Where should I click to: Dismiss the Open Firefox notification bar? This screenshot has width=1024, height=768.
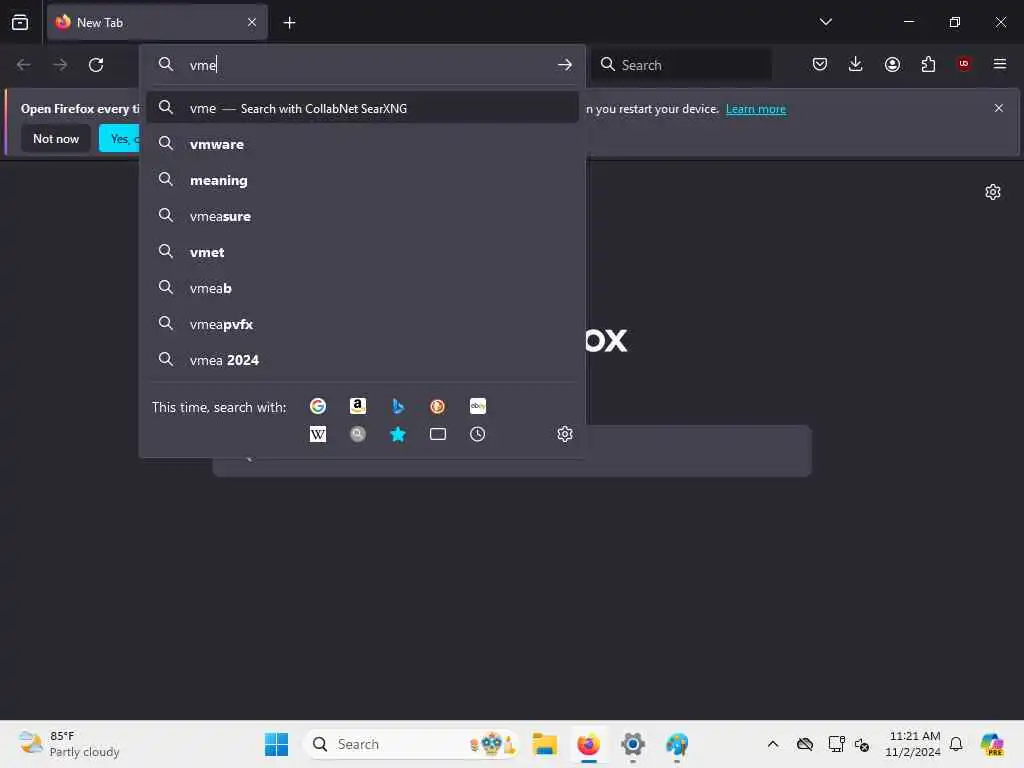999,108
